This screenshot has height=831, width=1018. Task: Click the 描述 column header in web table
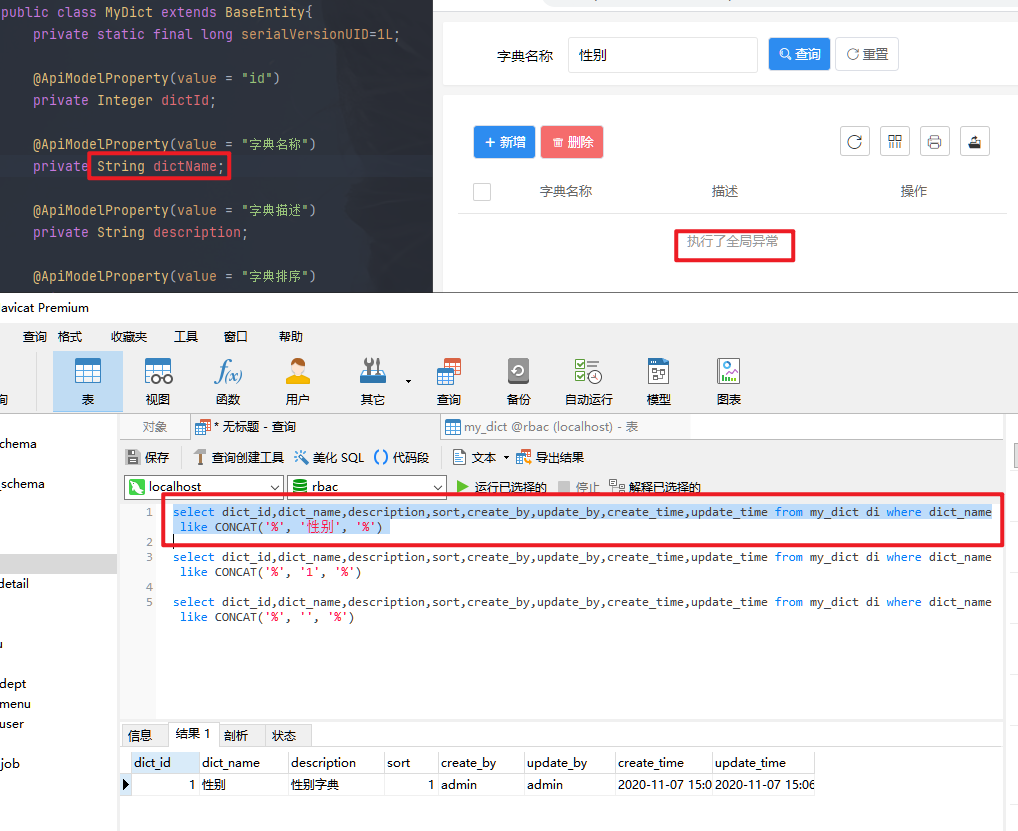[x=725, y=192]
